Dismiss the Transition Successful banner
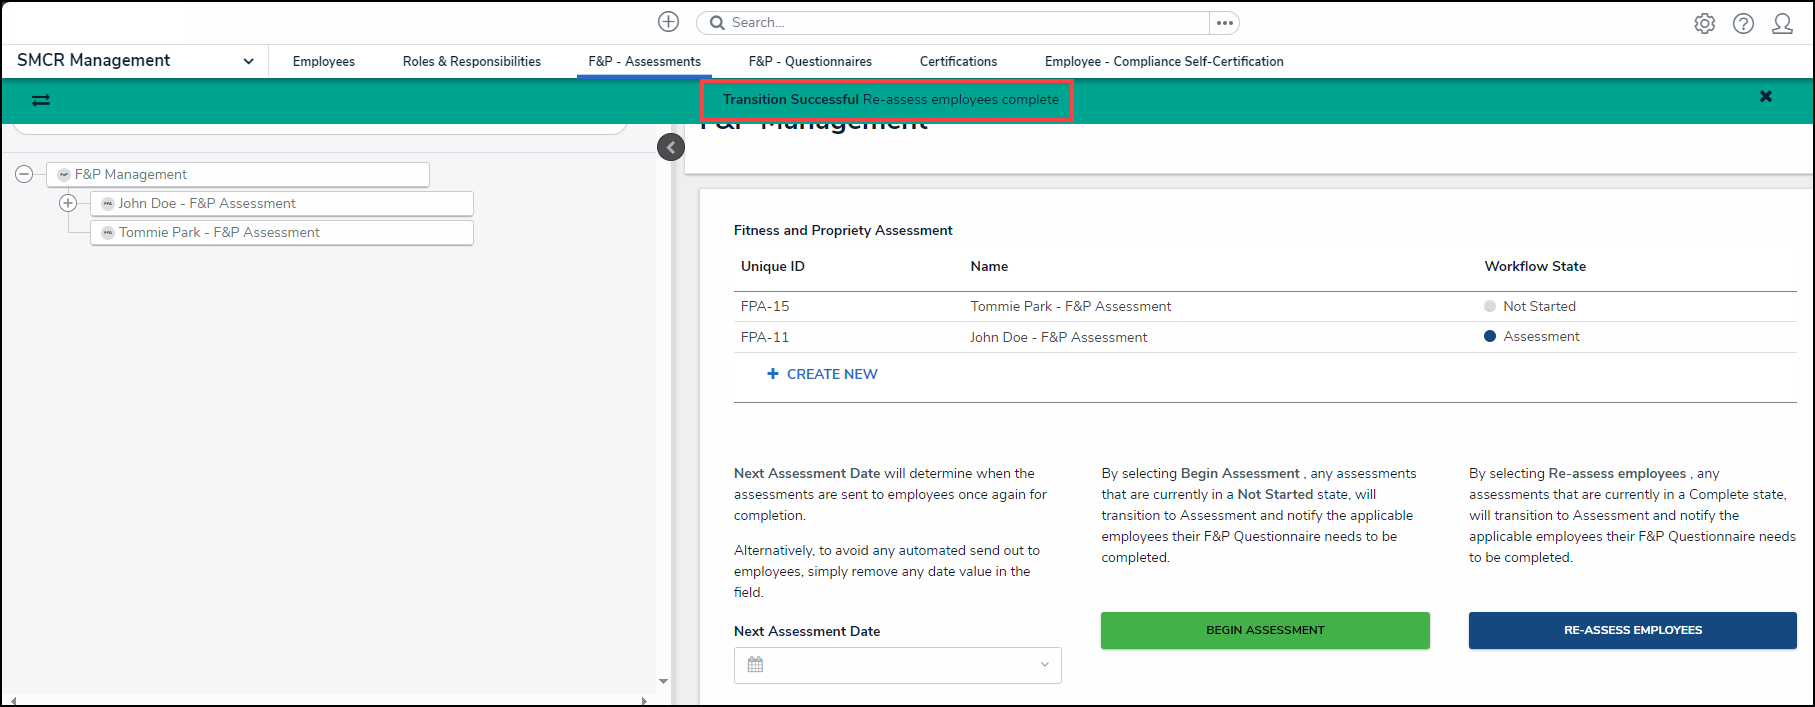Image resolution: width=1815 pixels, height=707 pixels. coord(1765,96)
